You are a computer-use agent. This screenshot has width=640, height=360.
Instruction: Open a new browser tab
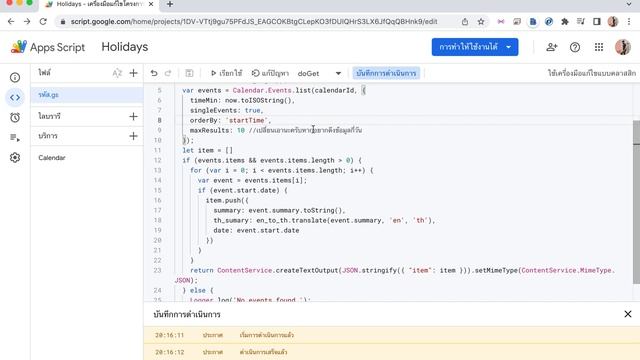click(170, 4)
